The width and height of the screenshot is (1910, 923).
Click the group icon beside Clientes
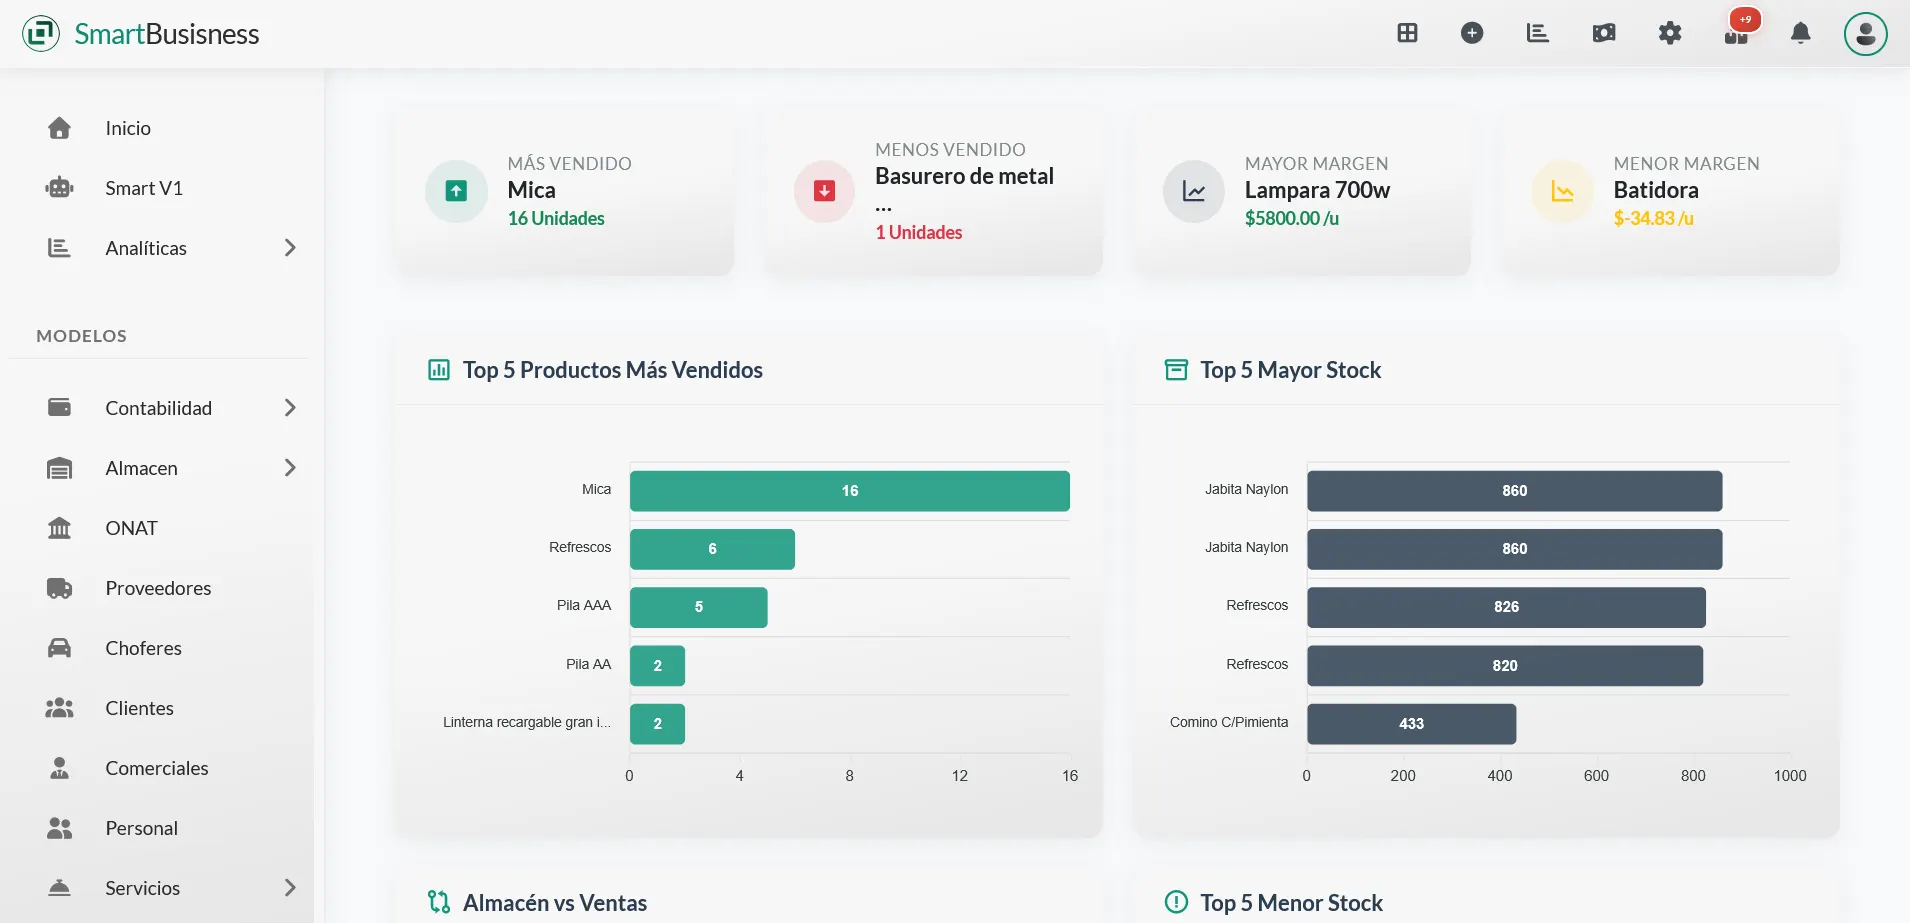click(x=60, y=708)
